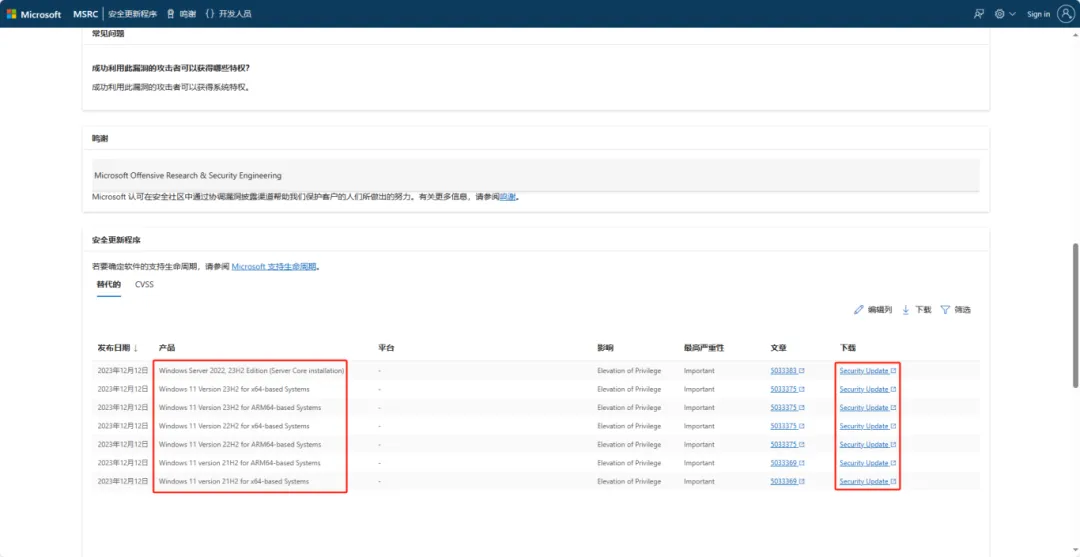Viewport: 1080px width, 557px height.
Task: Select Windows 11 Version 23H2 for ARM64-based Systems
Action: pos(240,408)
